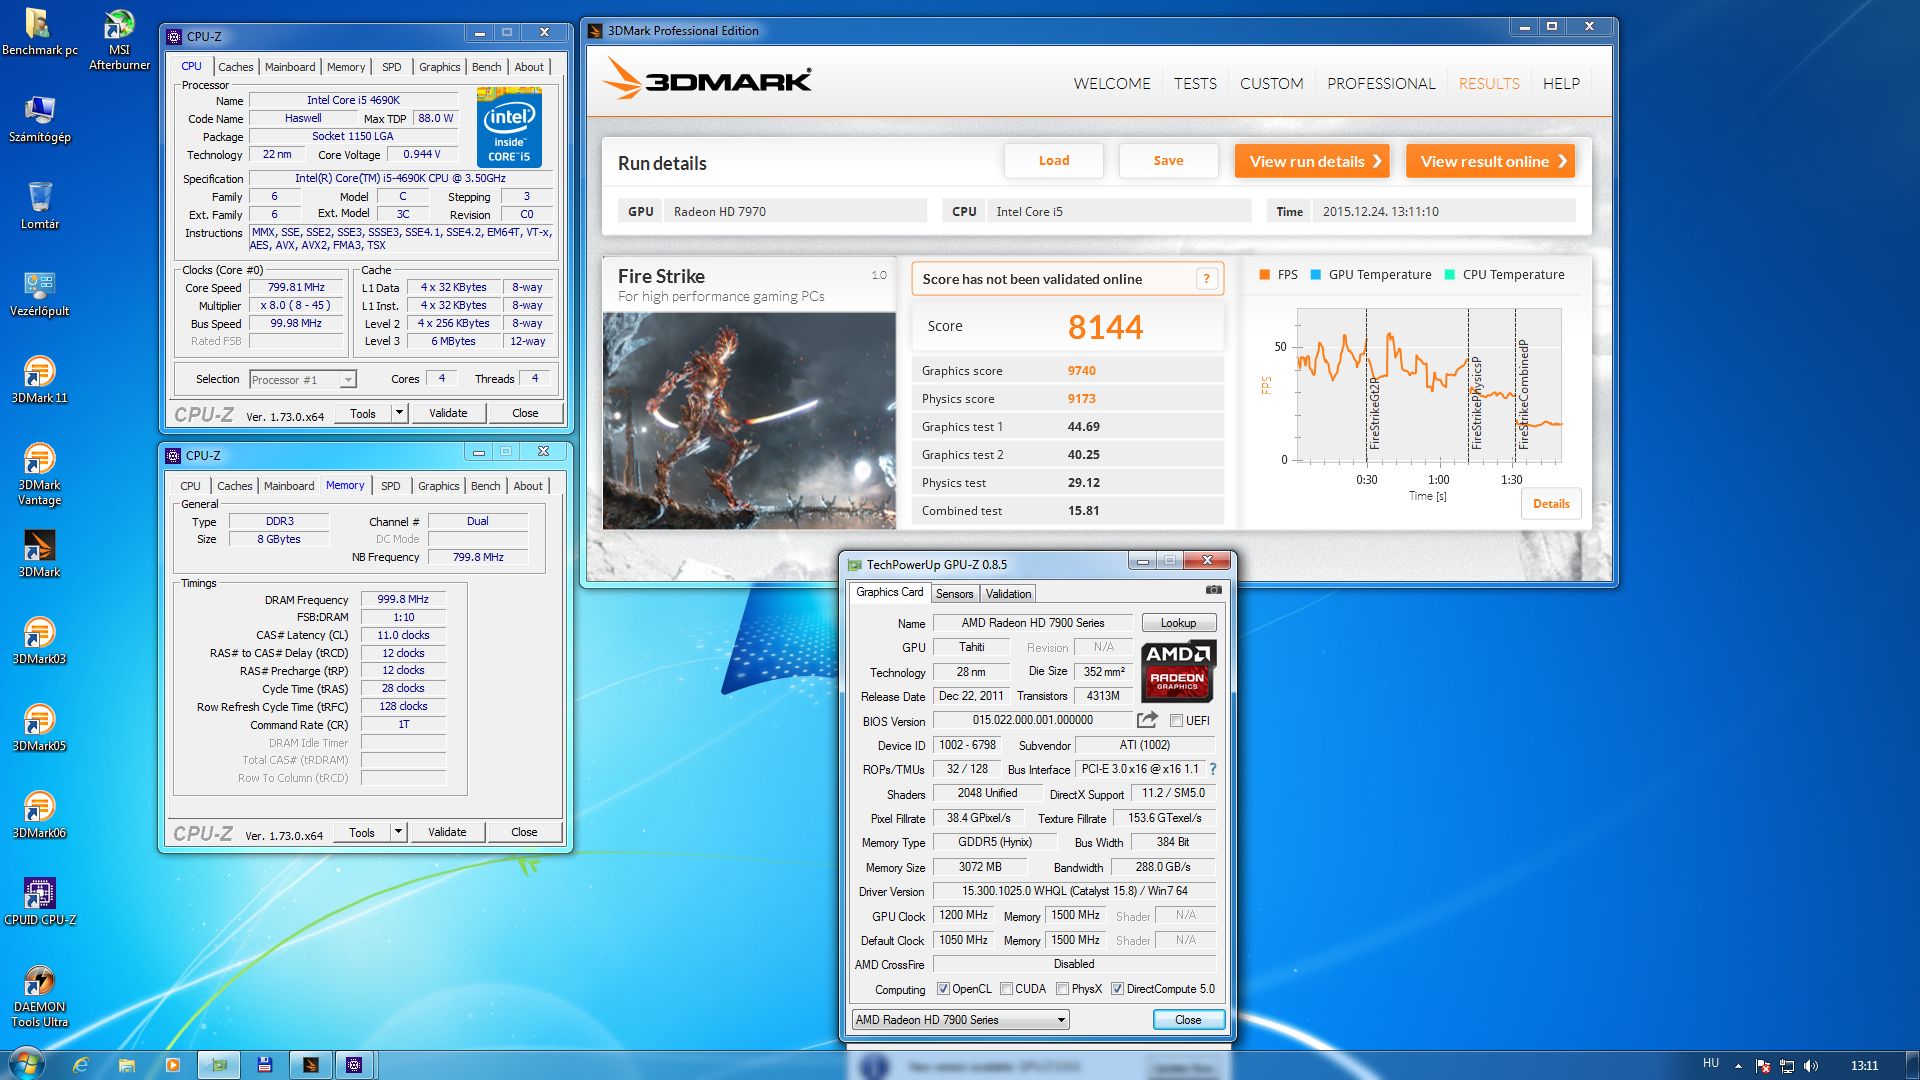Toggle the OpenCL computing checkbox

point(943,989)
